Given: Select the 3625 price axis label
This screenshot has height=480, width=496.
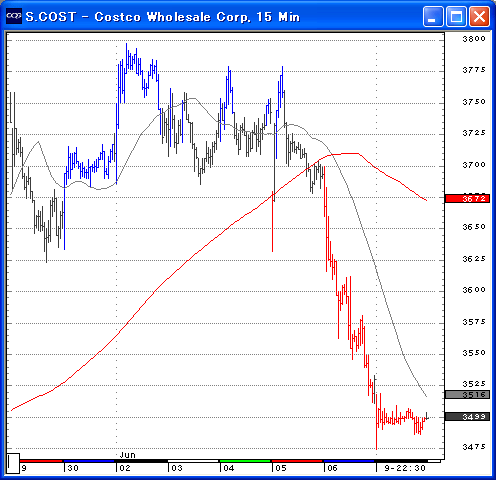Looking at the screenshot, I should tap(474, 259).
